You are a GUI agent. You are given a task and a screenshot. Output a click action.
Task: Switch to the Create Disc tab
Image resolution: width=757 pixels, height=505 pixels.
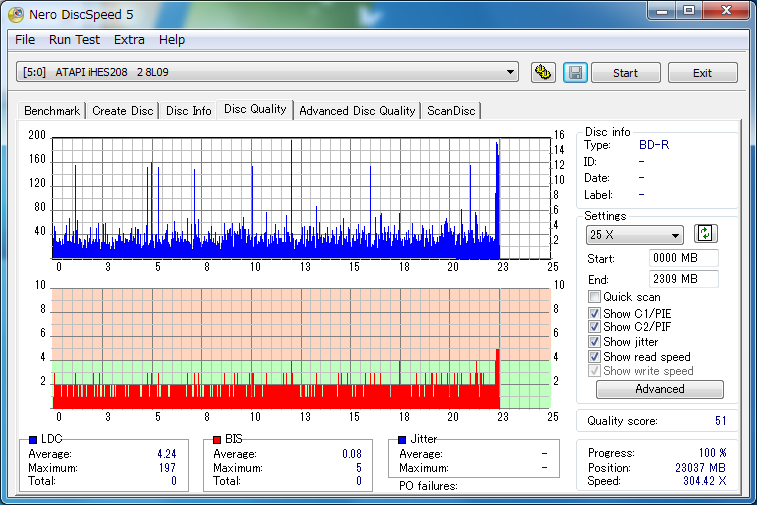click(123, 111)
